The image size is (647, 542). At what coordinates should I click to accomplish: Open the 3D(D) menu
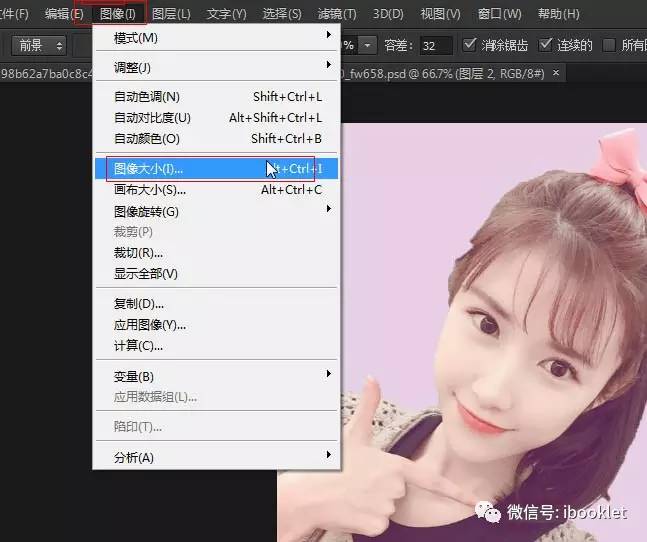(388, 14)
